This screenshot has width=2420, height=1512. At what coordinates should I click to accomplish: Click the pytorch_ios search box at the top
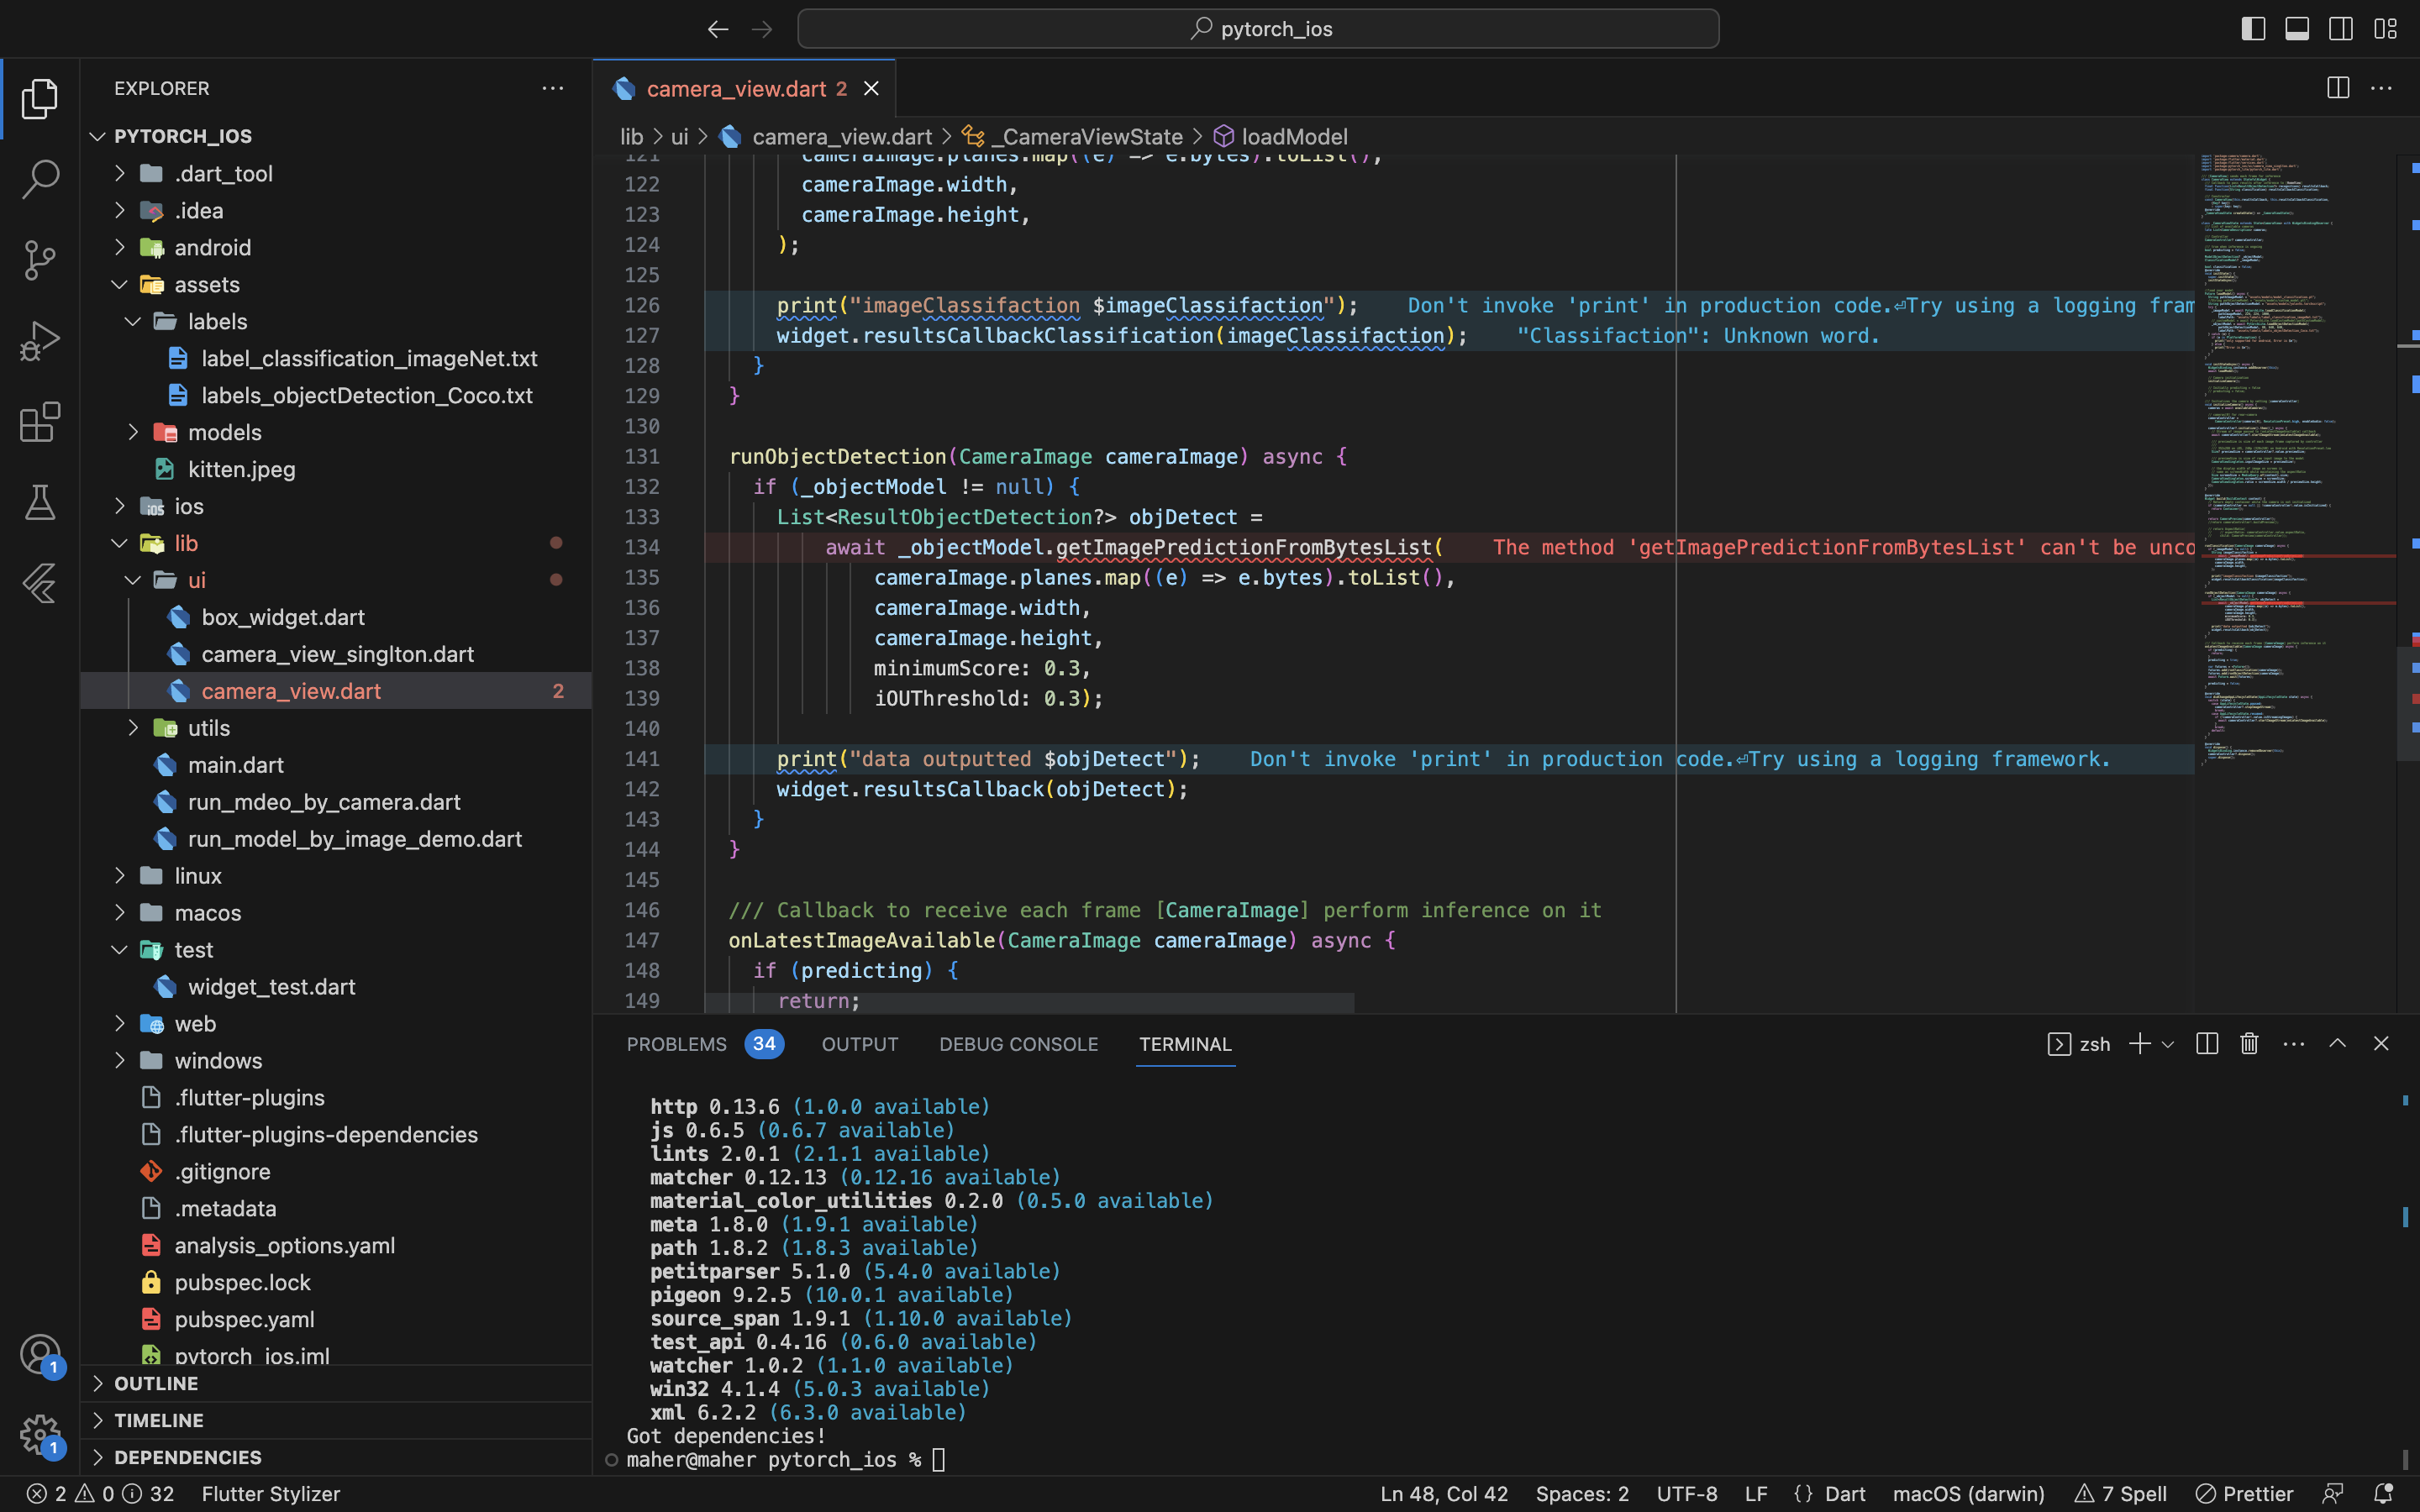1258,28
